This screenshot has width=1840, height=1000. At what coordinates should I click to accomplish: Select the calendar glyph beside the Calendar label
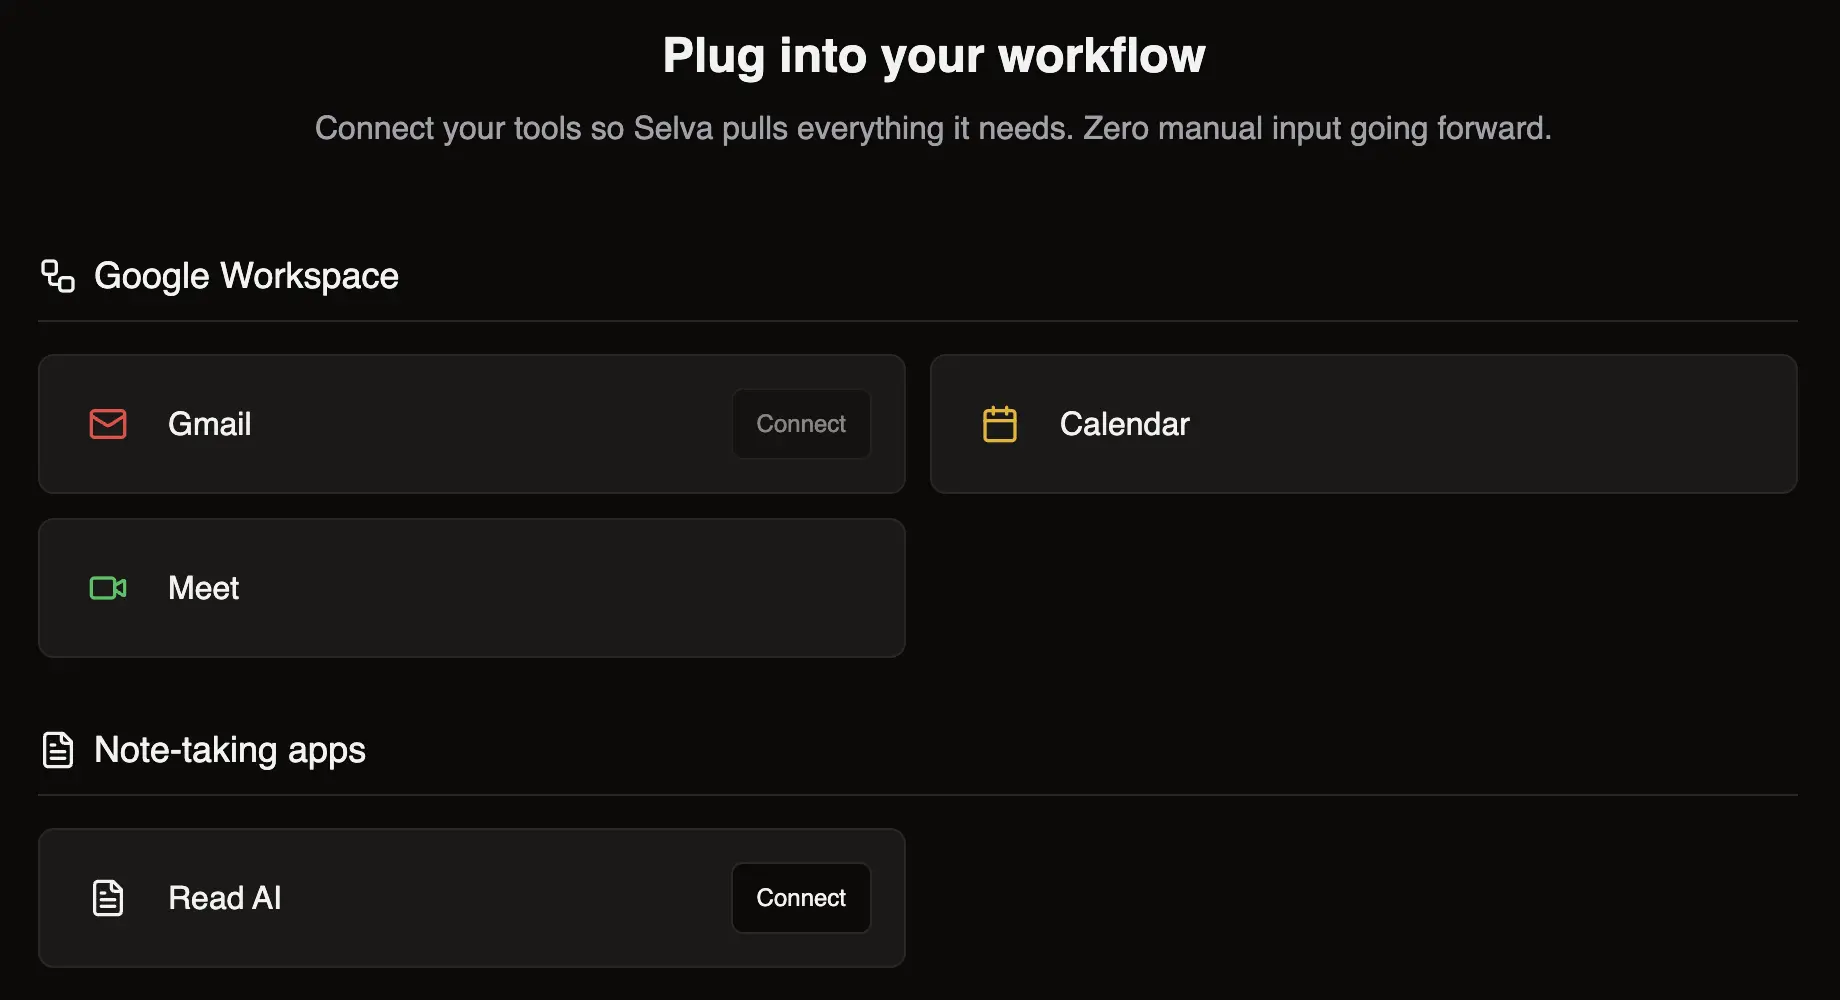pyautogui.click(x=1000, y=424)
